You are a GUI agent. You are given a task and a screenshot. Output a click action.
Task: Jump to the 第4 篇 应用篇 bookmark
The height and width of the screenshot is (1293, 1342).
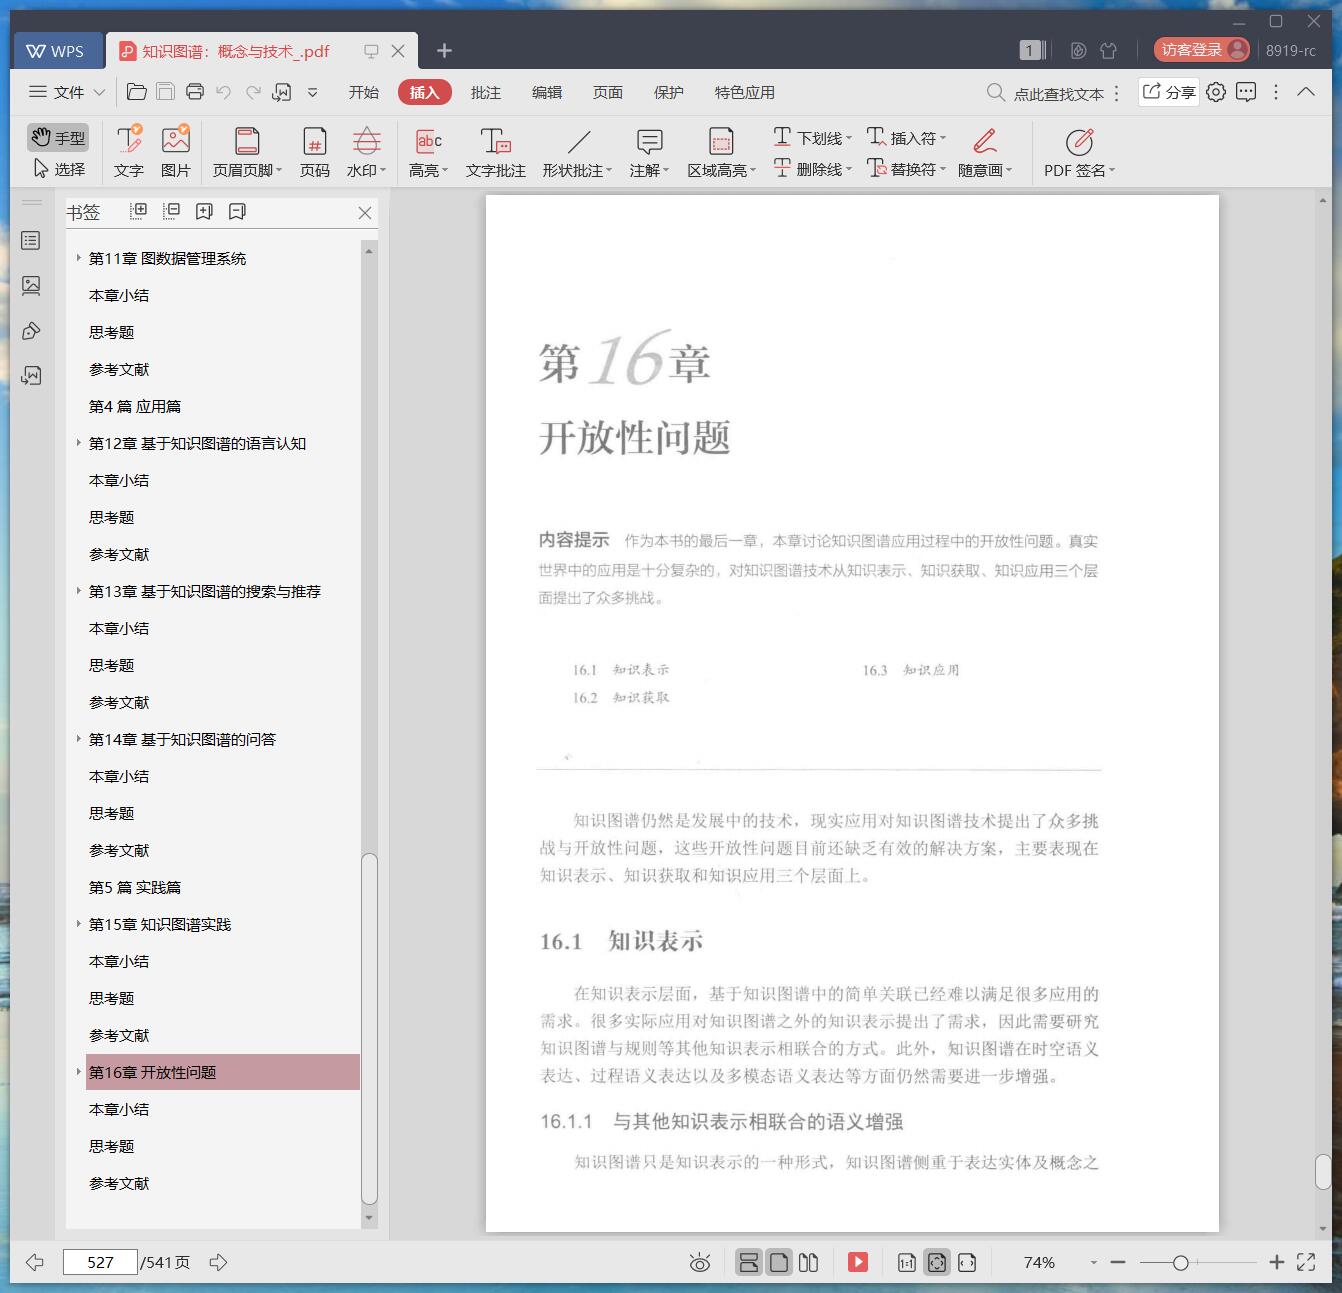135,406
